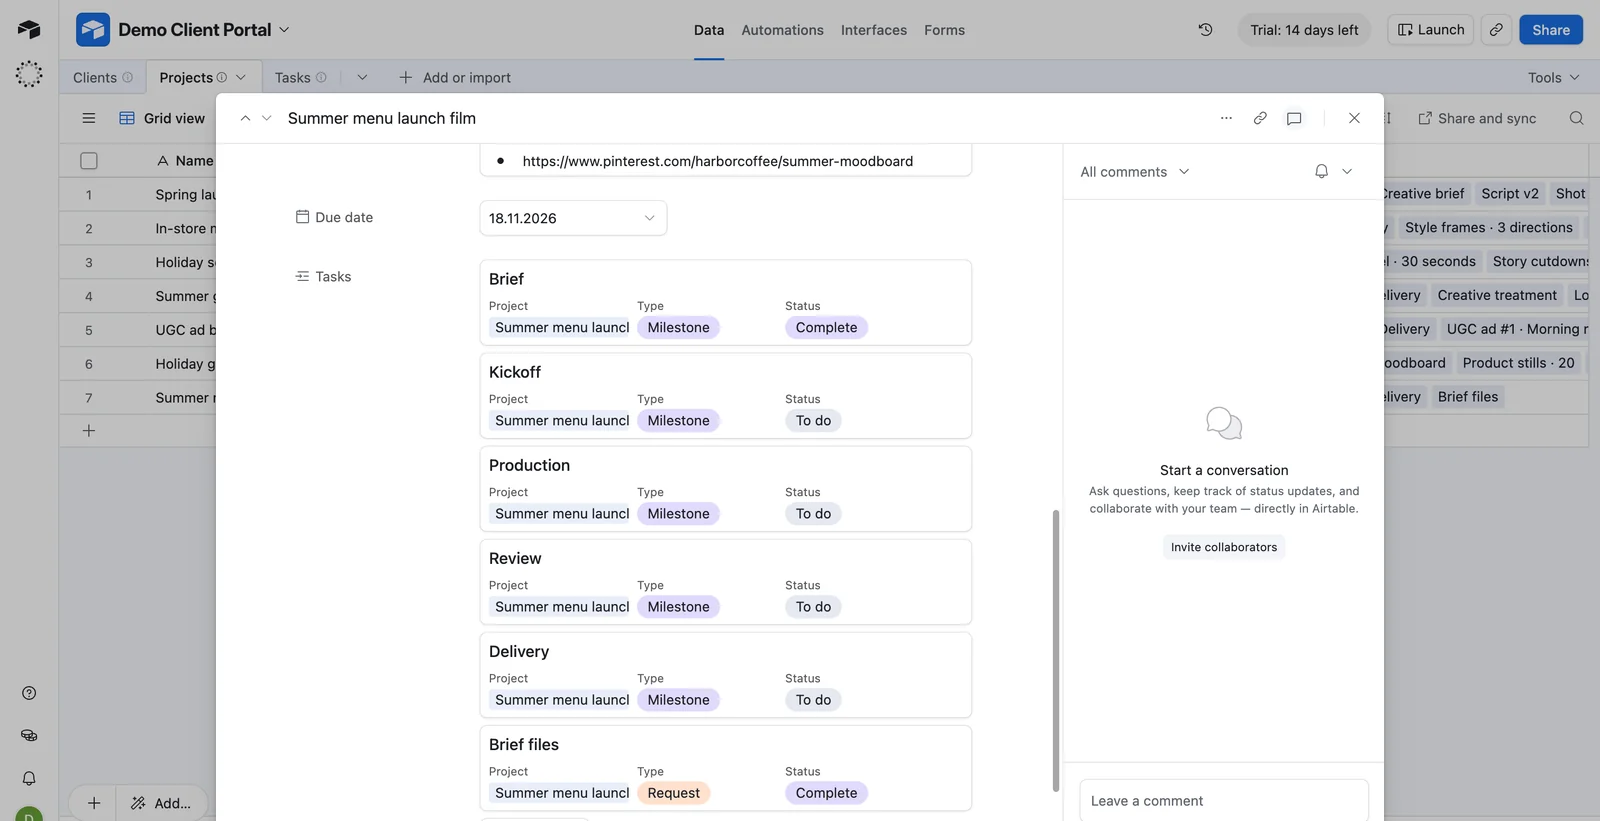Open help question mark icon in sidebar
Image resolution: width=1600 pixels, height=821 pixels.
[x=29, y=693]
